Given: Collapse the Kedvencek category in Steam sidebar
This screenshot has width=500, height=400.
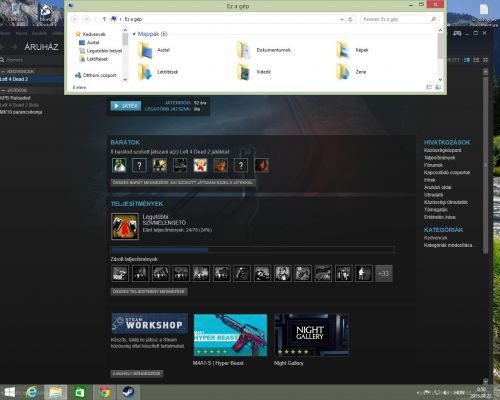Looking at the screenshot, I should pyautogui.click(x=3, y=71).
